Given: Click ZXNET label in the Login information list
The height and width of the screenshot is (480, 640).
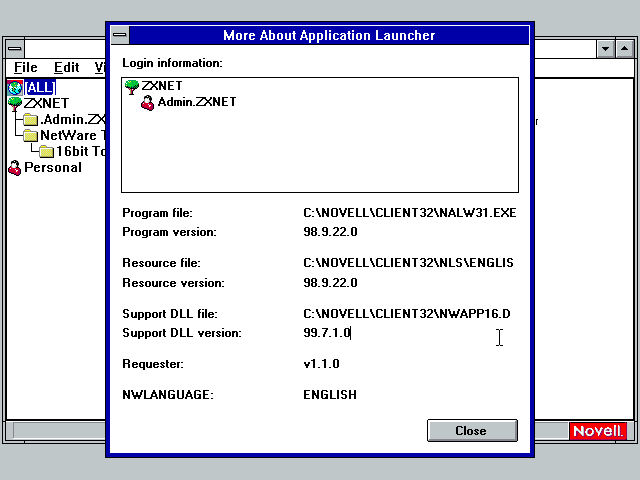Looking at the screenshot, I should tap(162, 86).
